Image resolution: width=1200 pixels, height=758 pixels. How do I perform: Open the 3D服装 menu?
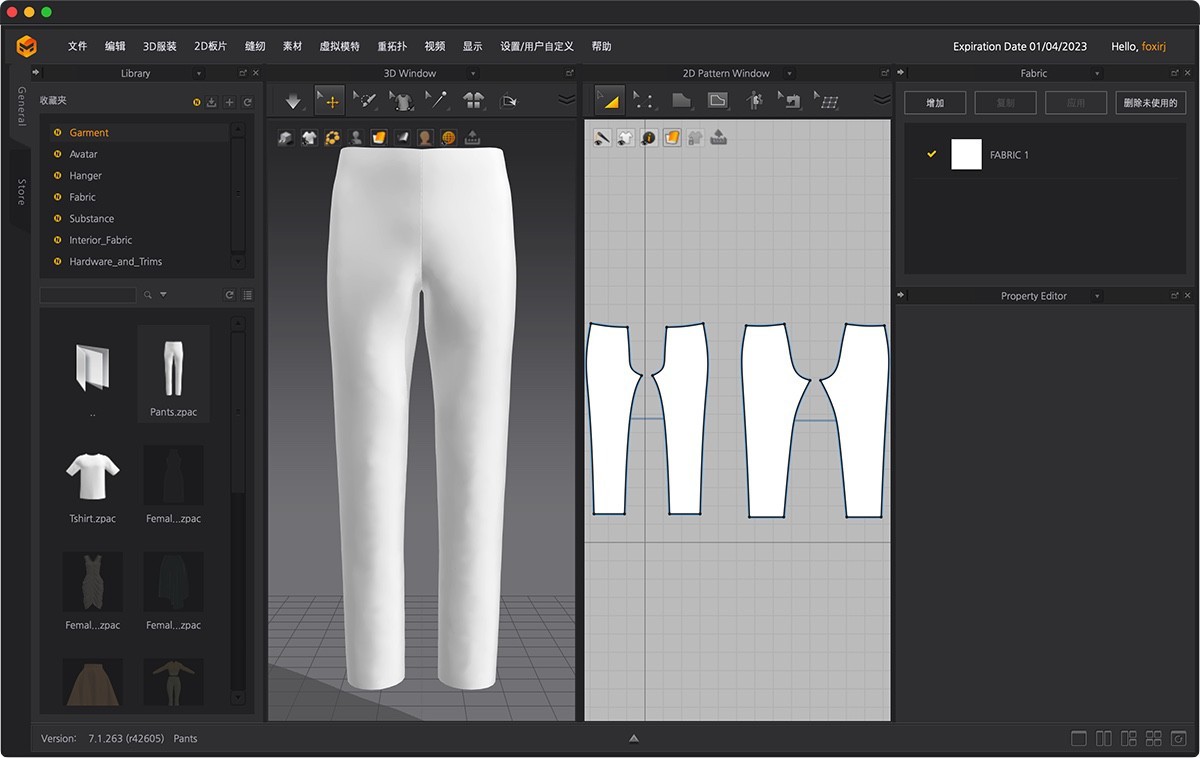click(x=159, y=46)
